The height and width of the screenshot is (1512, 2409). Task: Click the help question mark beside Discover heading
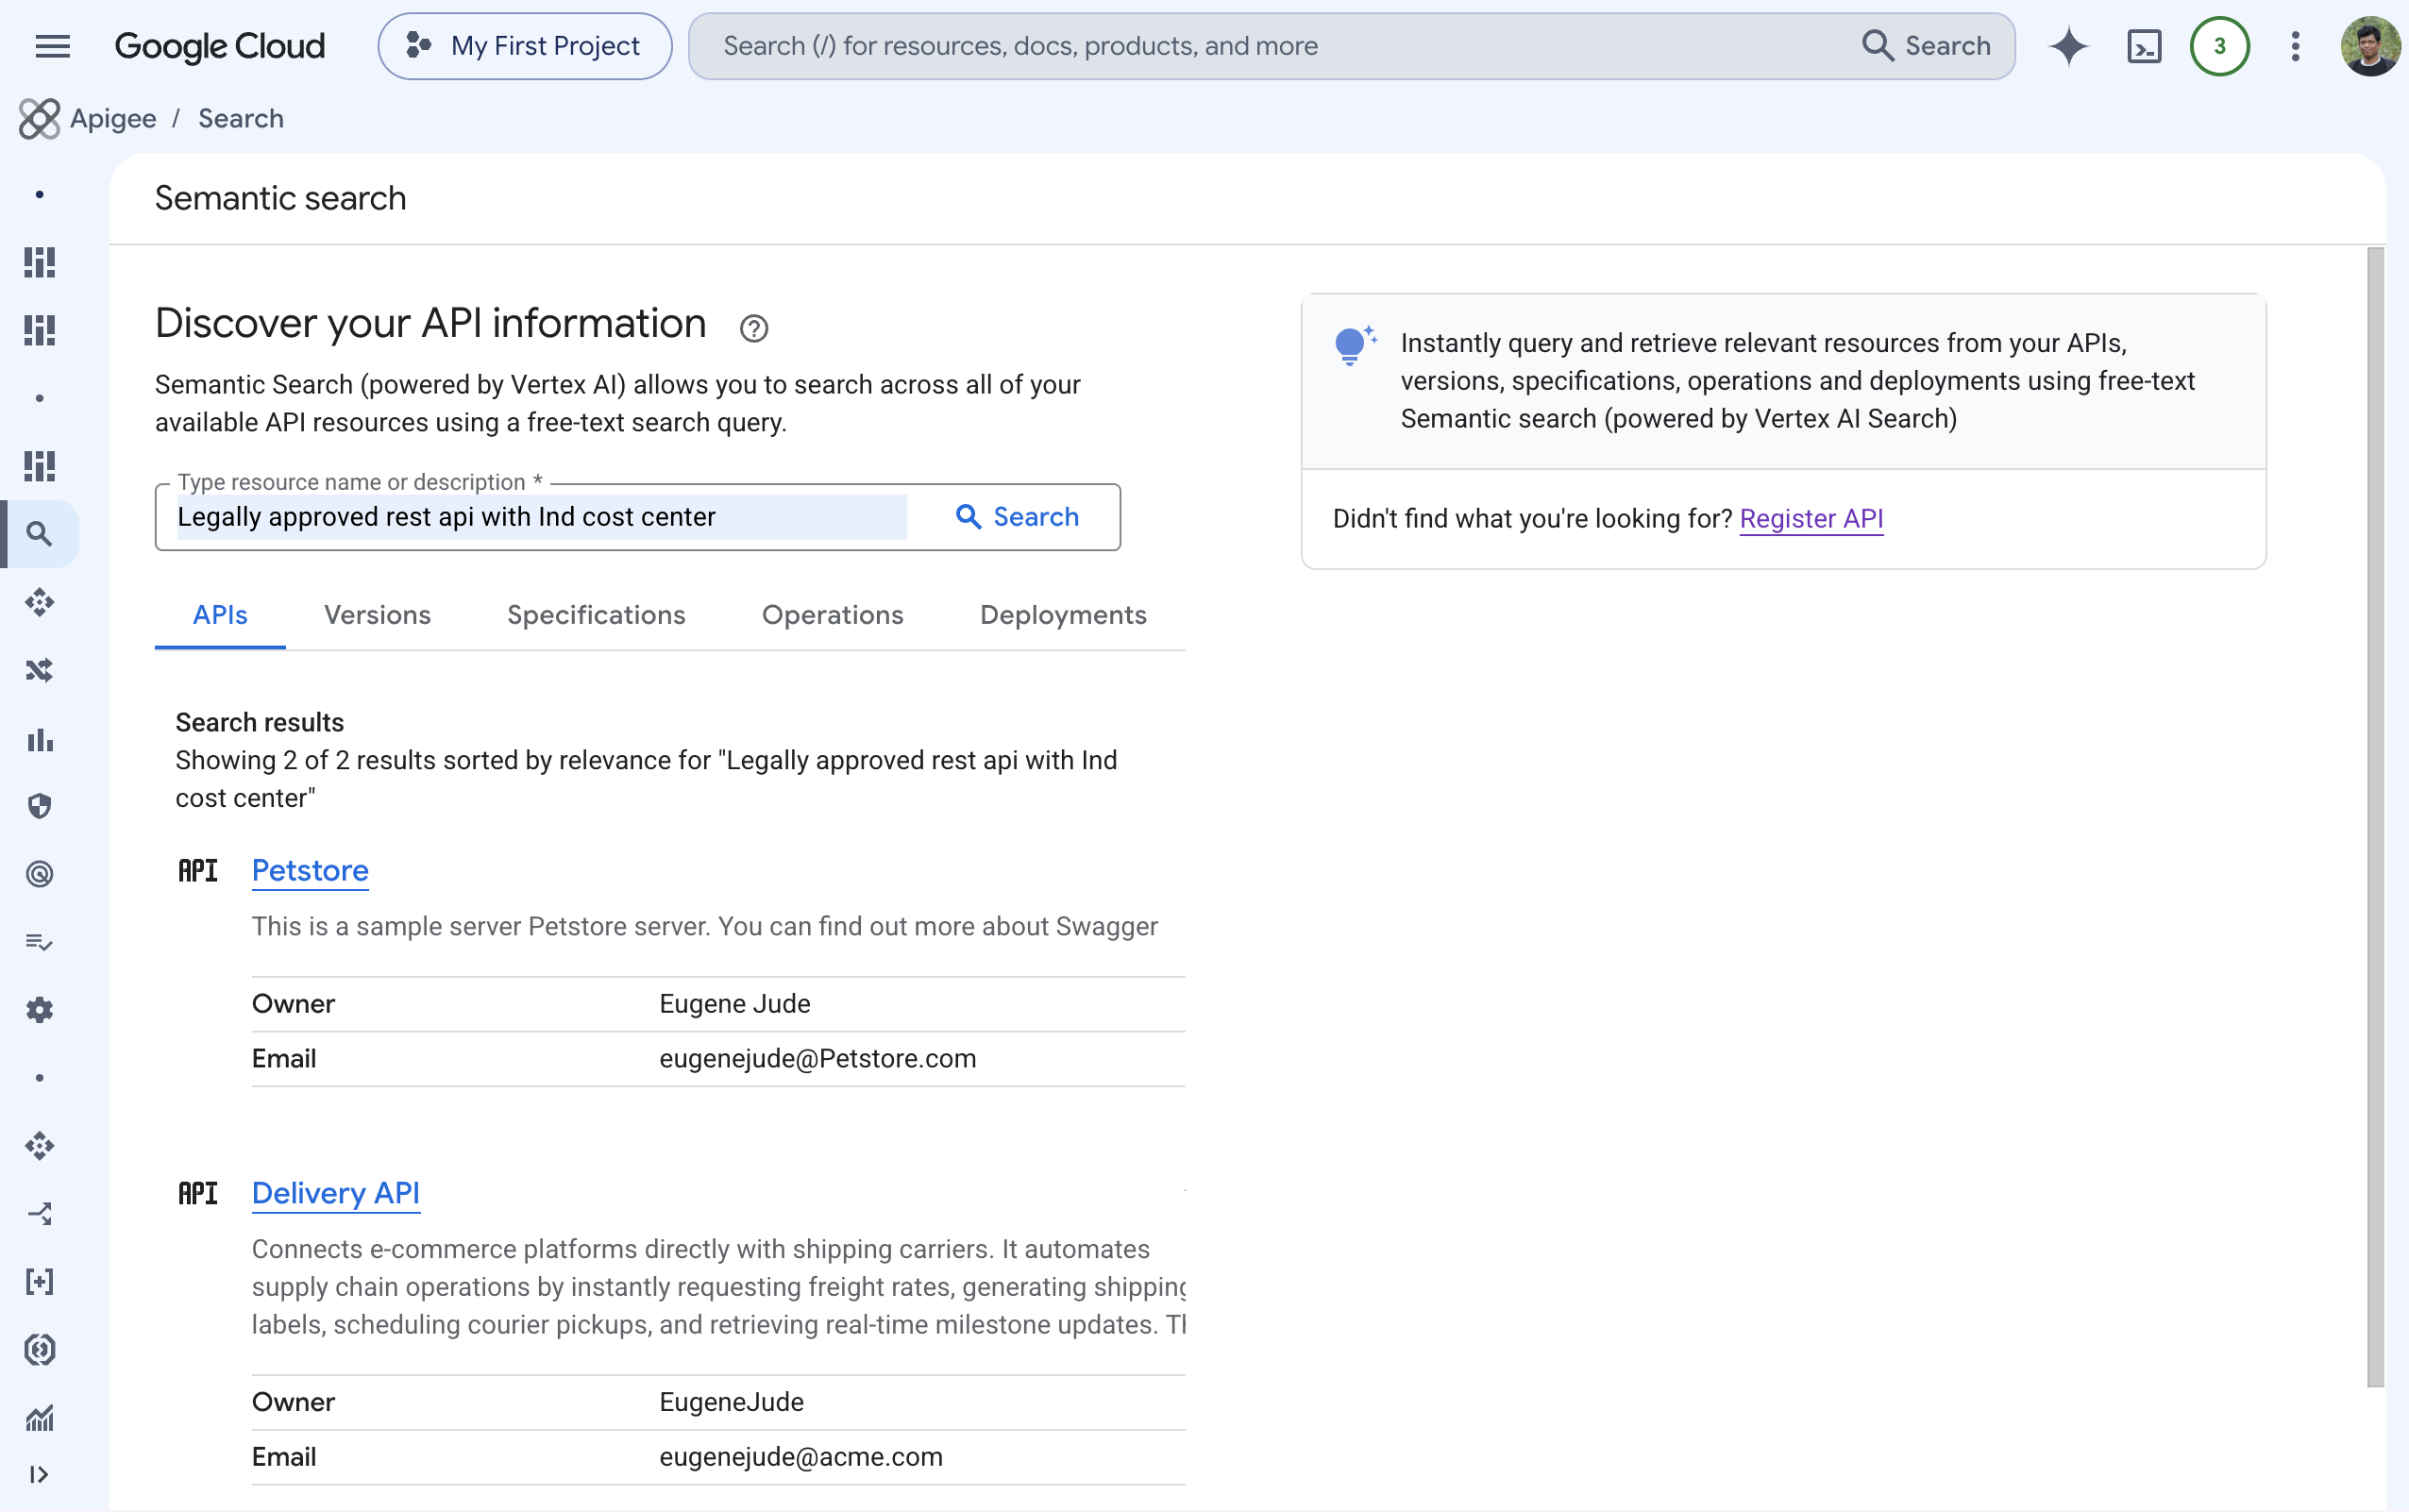tap(753, 328)
